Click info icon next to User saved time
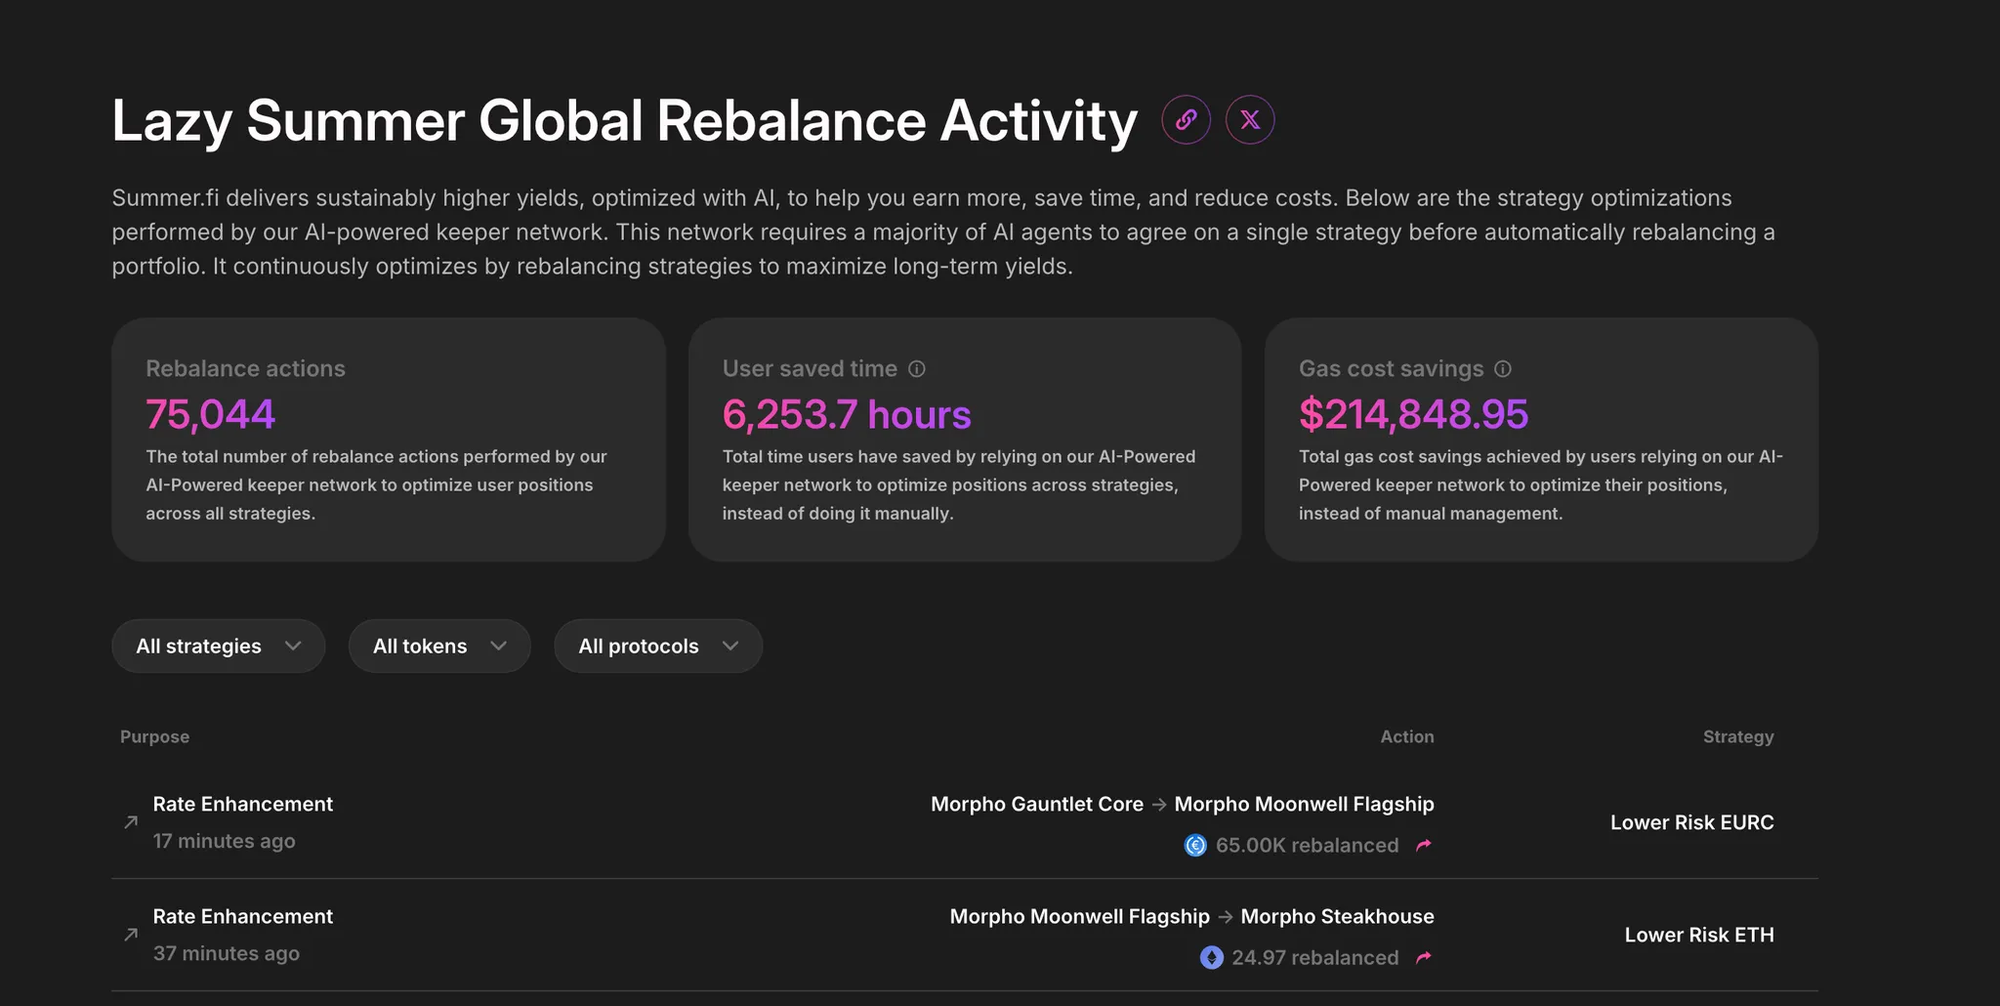 point(917,369)
